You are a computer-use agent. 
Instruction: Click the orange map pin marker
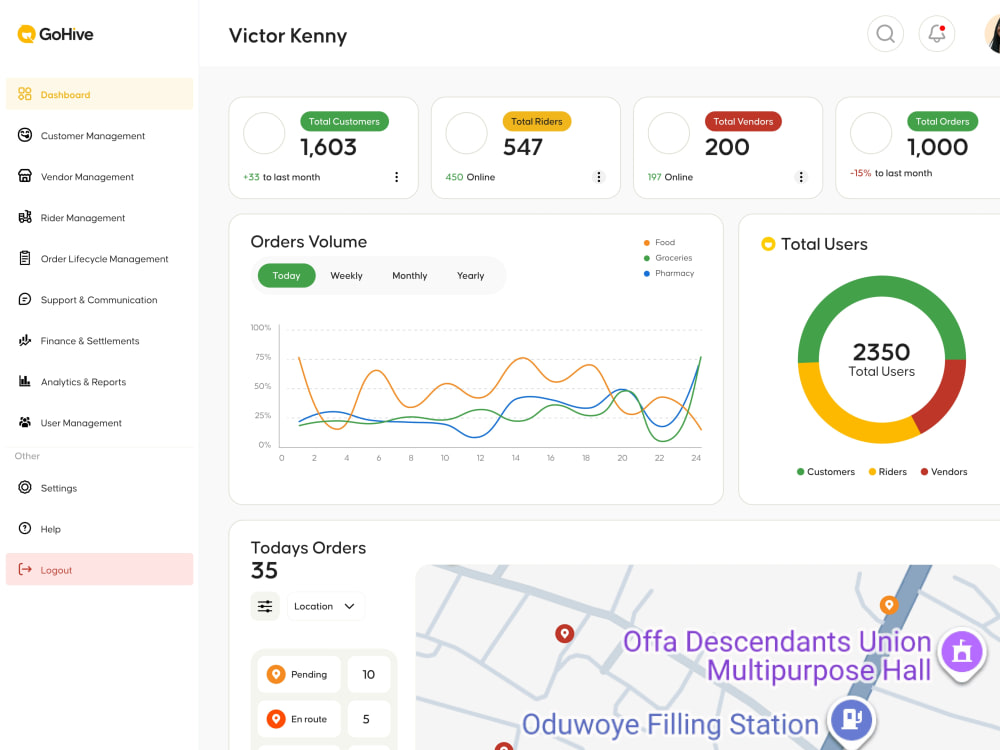[x=888, y=605]
